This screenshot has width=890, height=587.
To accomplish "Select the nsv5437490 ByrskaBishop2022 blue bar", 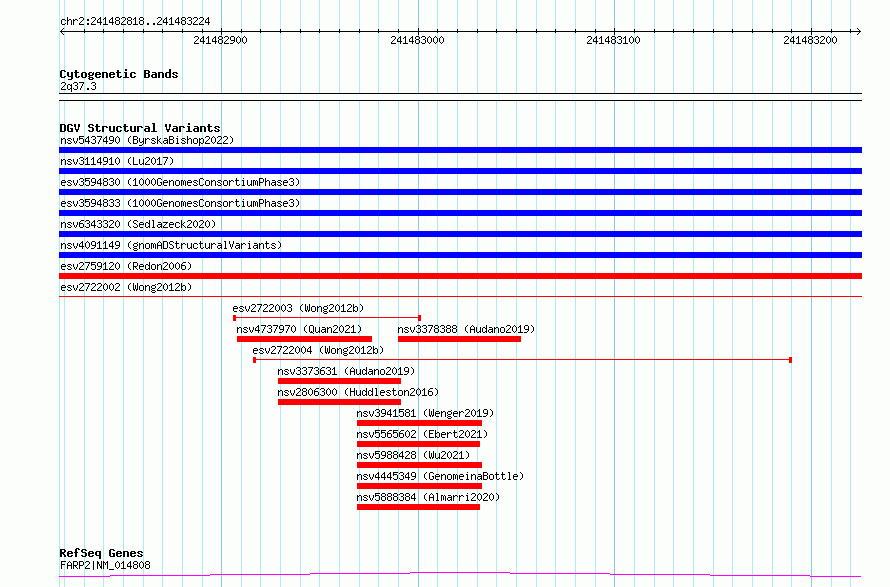I will click(460, 150).
